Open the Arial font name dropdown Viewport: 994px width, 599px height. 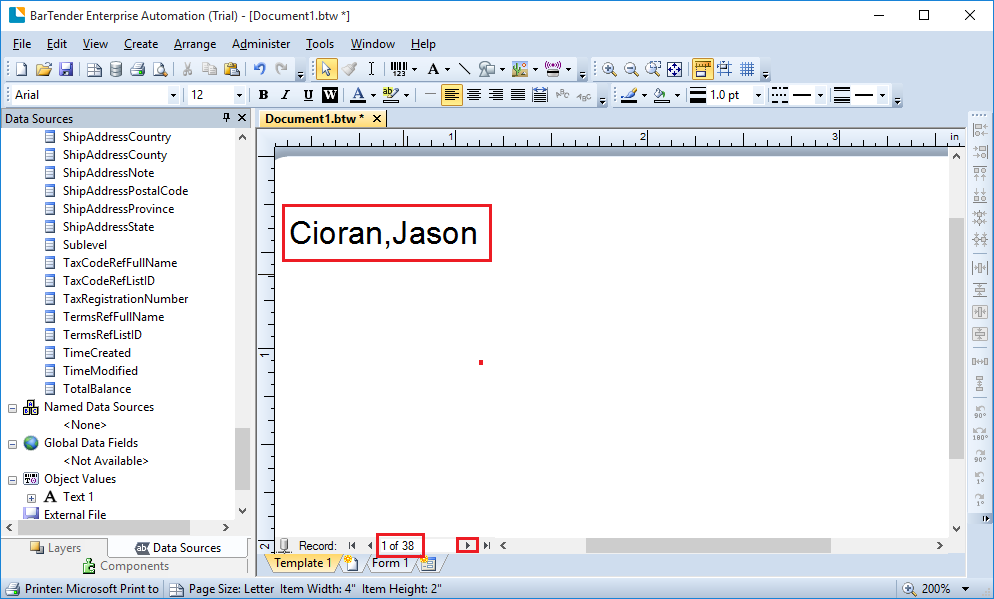(x=173, y=95)
